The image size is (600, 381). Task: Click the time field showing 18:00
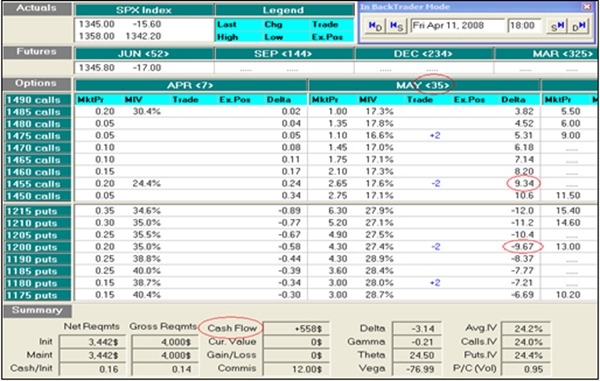click(x=524, y=26)
